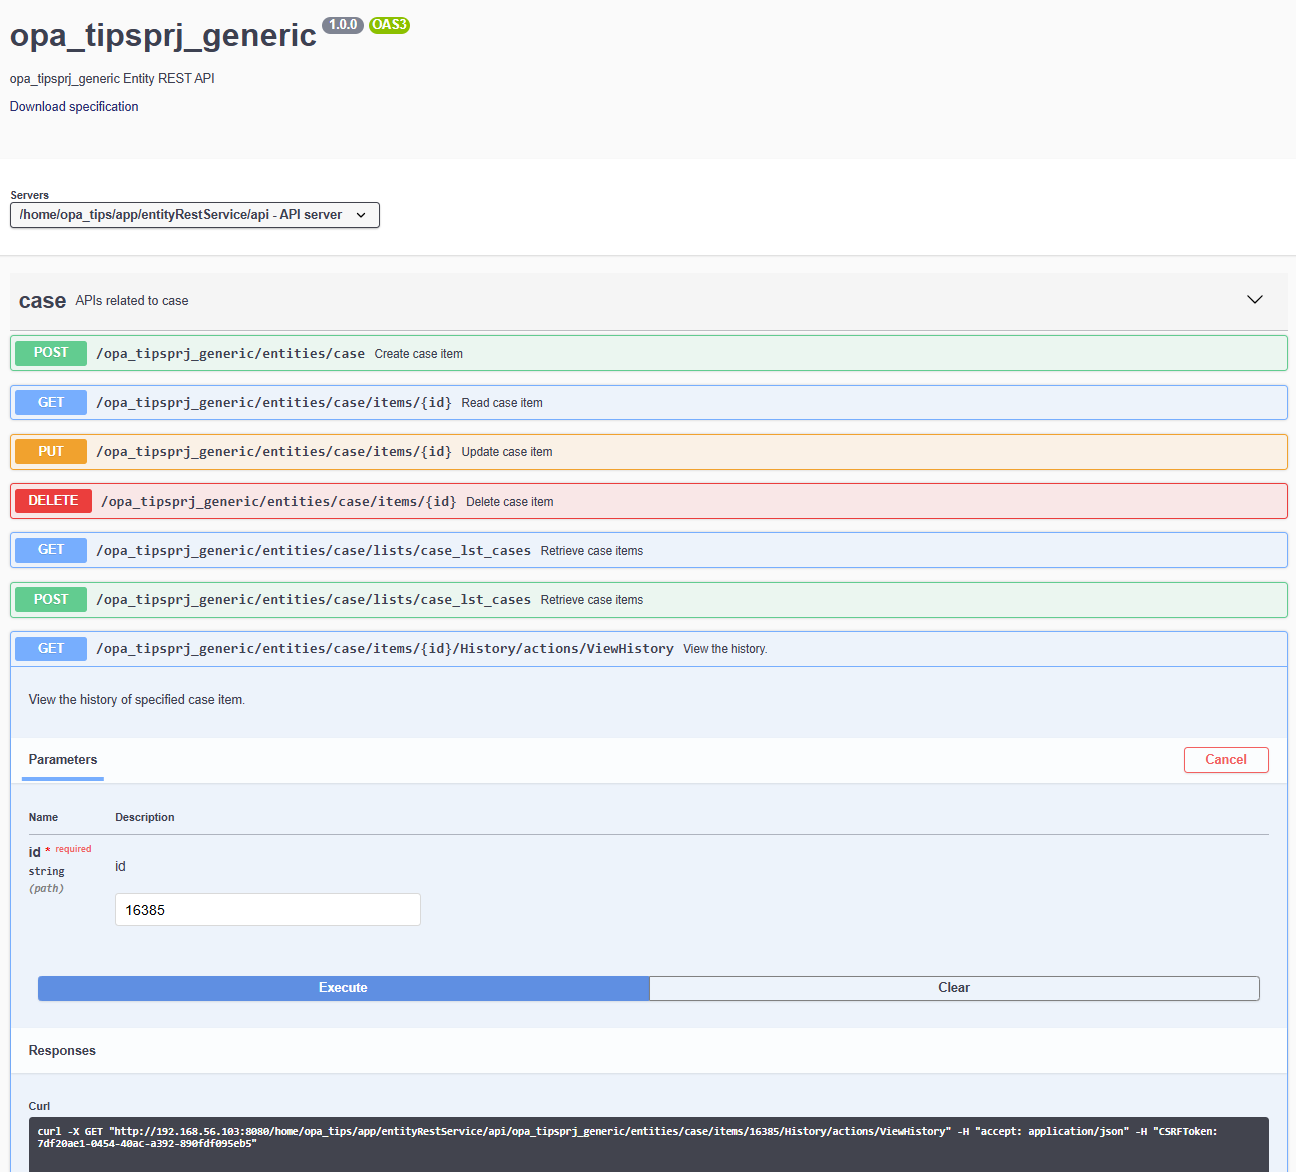The height and width of the screenshot is (1172, 1296).
Task: Click the 'Update case item' summary text
Action: 507,452
